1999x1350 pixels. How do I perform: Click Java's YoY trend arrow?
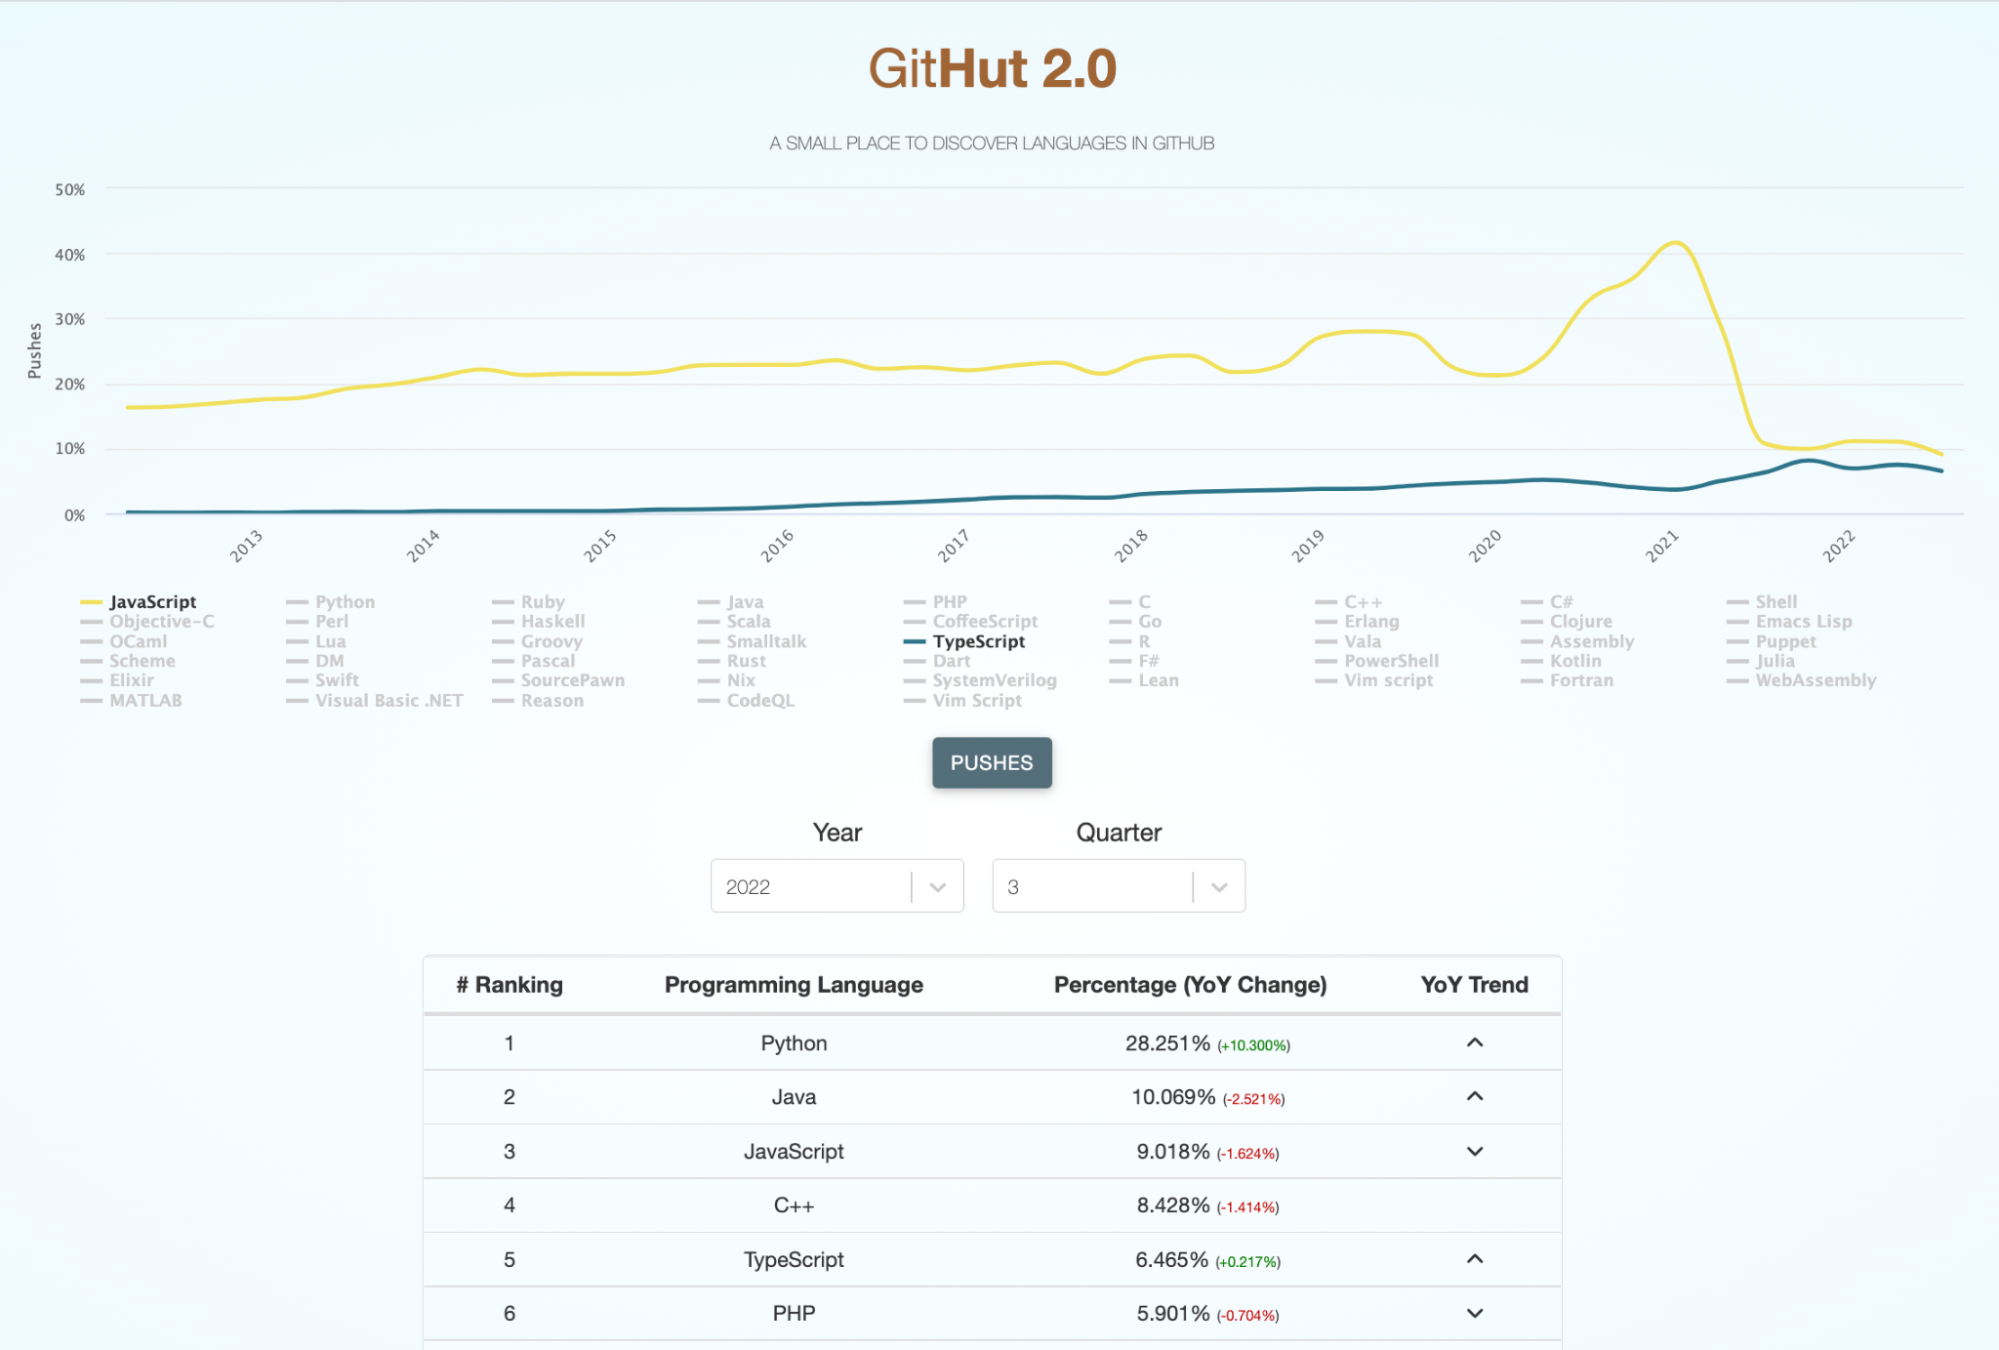point(1474,1097)
